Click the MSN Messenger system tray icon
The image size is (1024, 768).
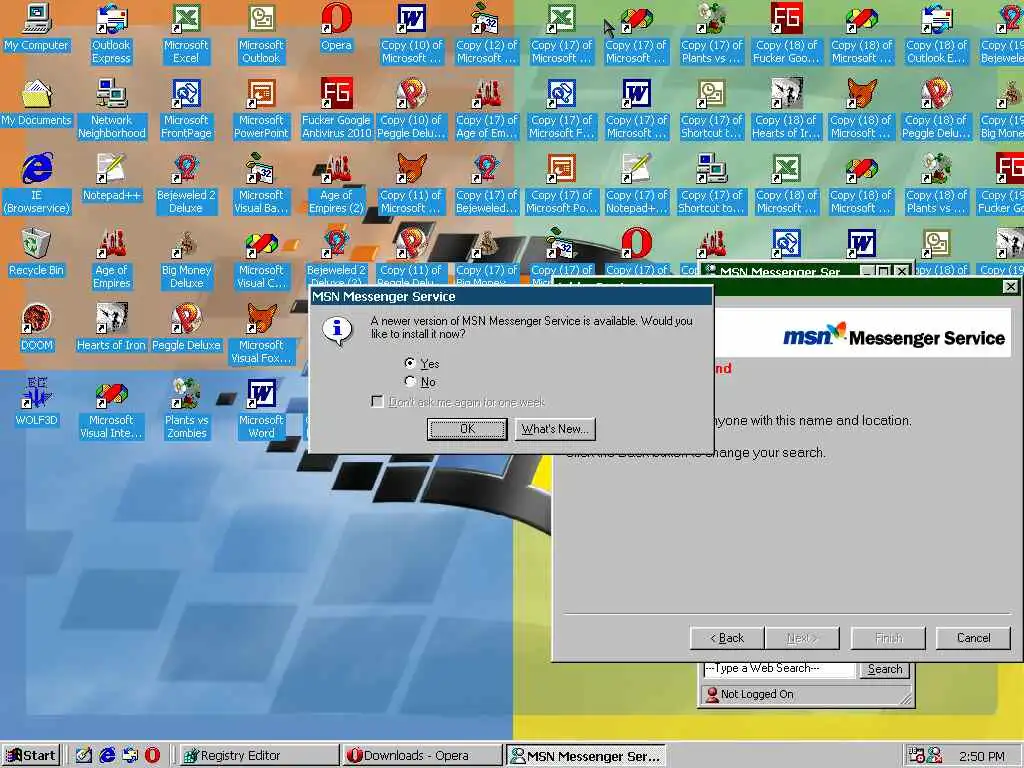[x=935, y=756]
